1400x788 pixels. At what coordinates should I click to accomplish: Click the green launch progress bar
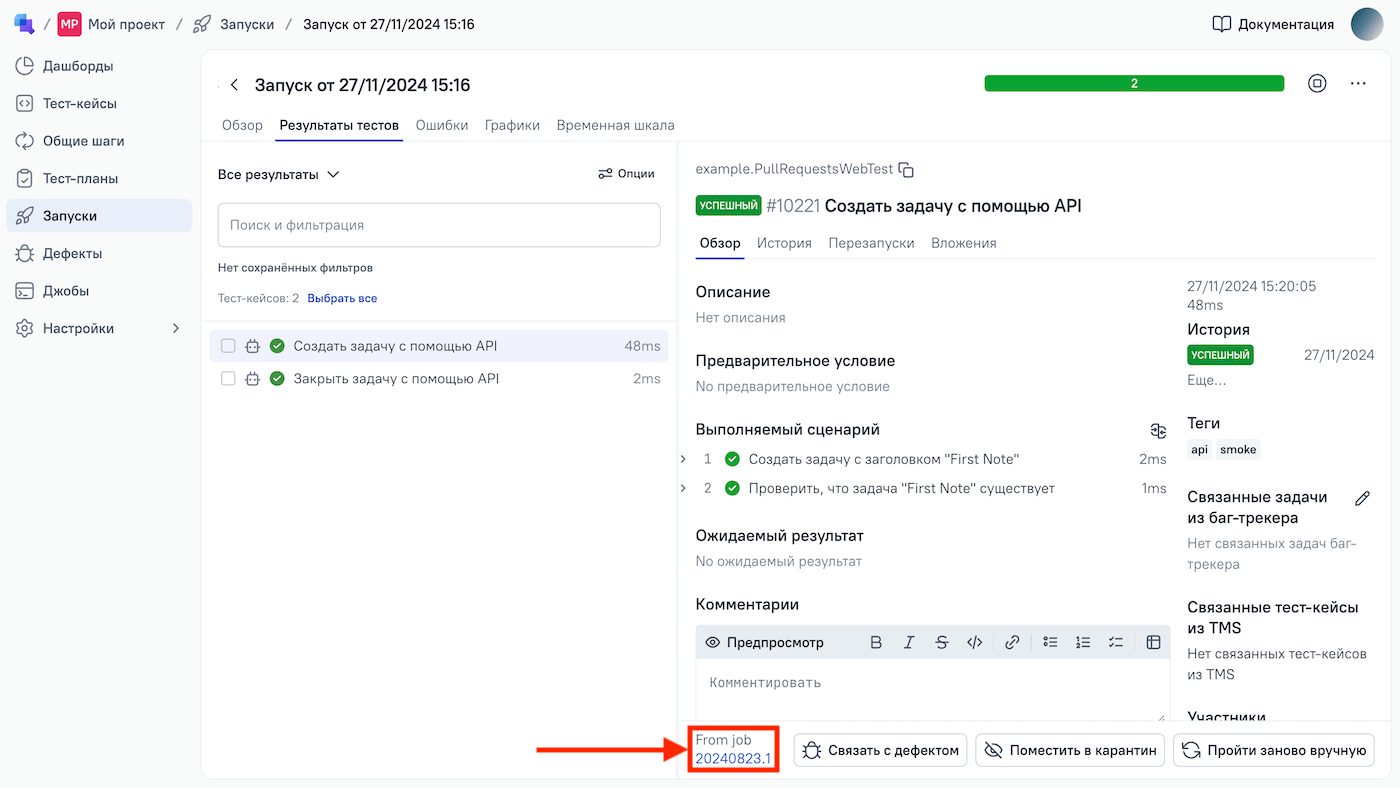click(1133, 84)
